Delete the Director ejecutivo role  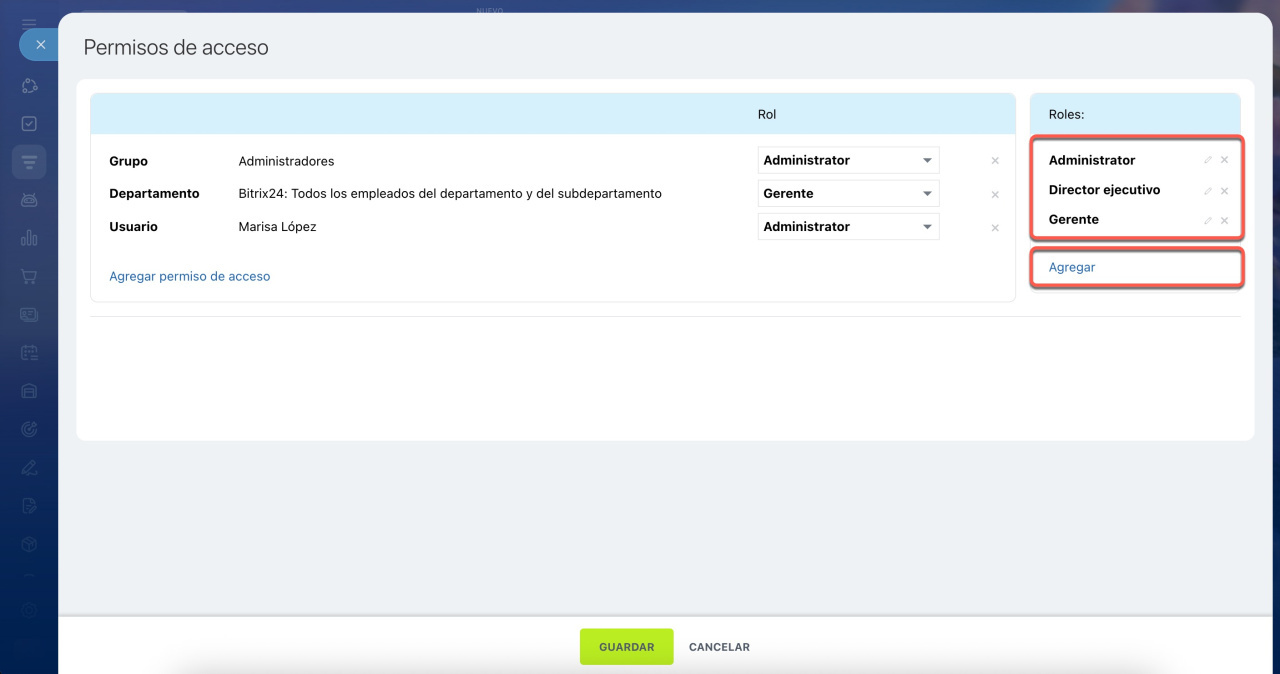coord(1224,190)
